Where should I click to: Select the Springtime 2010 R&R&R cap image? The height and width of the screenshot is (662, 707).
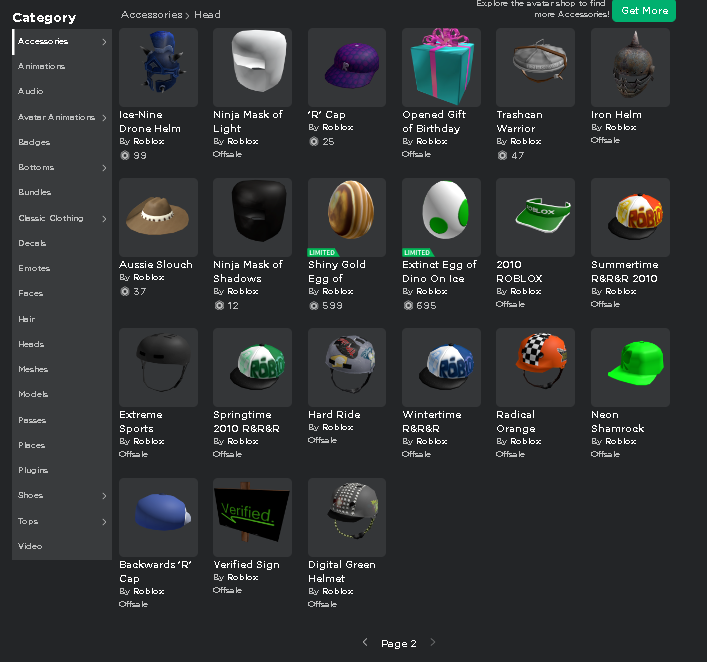[x=252, y=368]
